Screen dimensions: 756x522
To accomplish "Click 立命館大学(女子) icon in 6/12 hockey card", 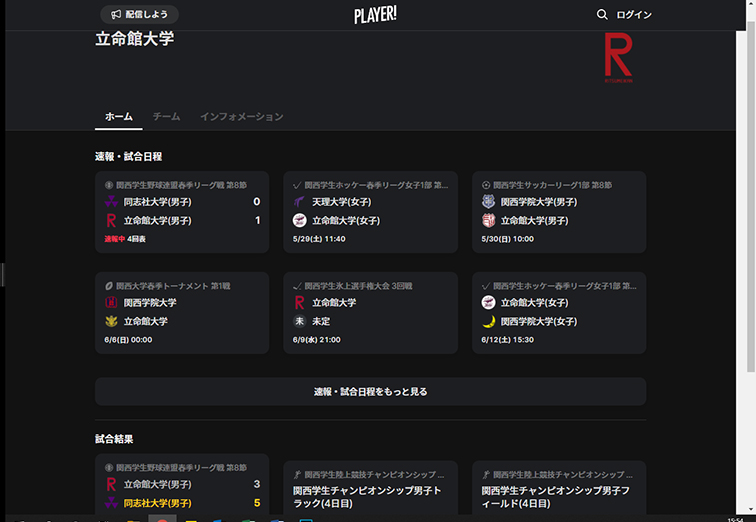I will coord(488,302).
